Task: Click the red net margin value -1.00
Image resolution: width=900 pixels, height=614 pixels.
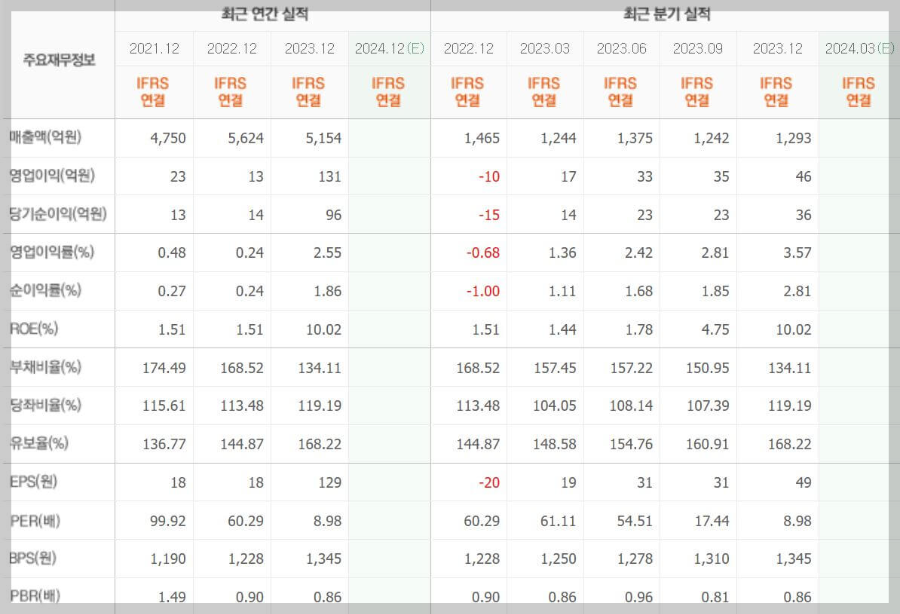Action: click(x=483, y=292)
